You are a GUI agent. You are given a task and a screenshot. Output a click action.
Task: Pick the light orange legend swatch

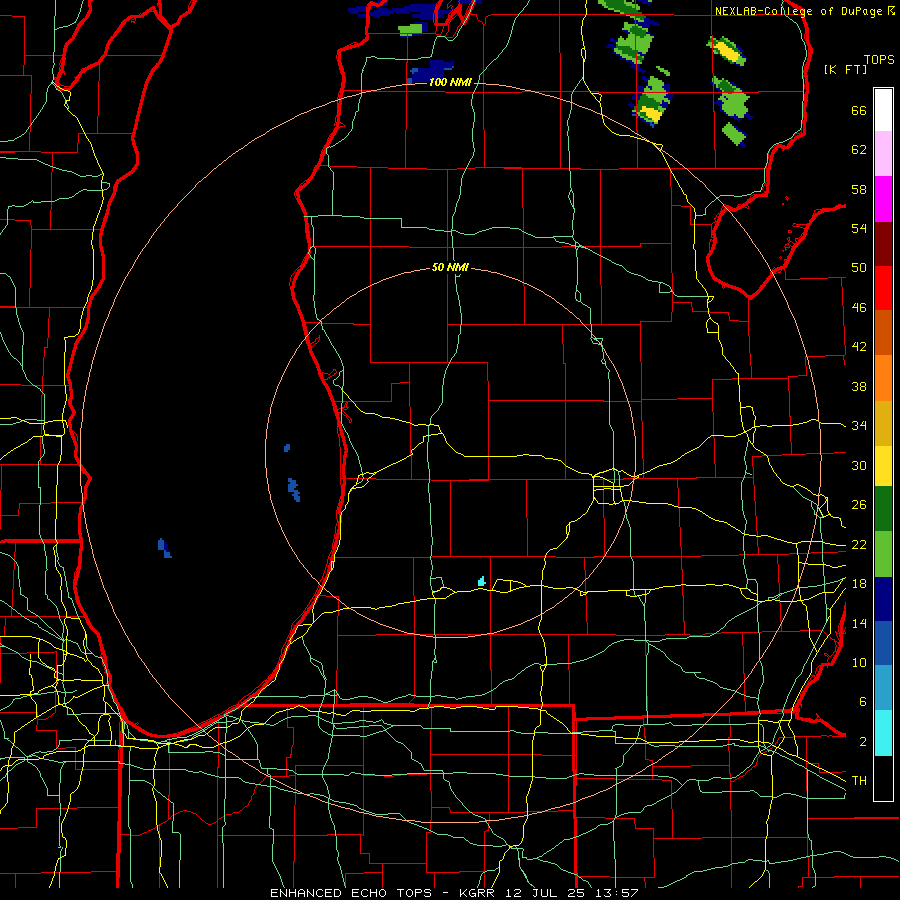click(883, 378)
